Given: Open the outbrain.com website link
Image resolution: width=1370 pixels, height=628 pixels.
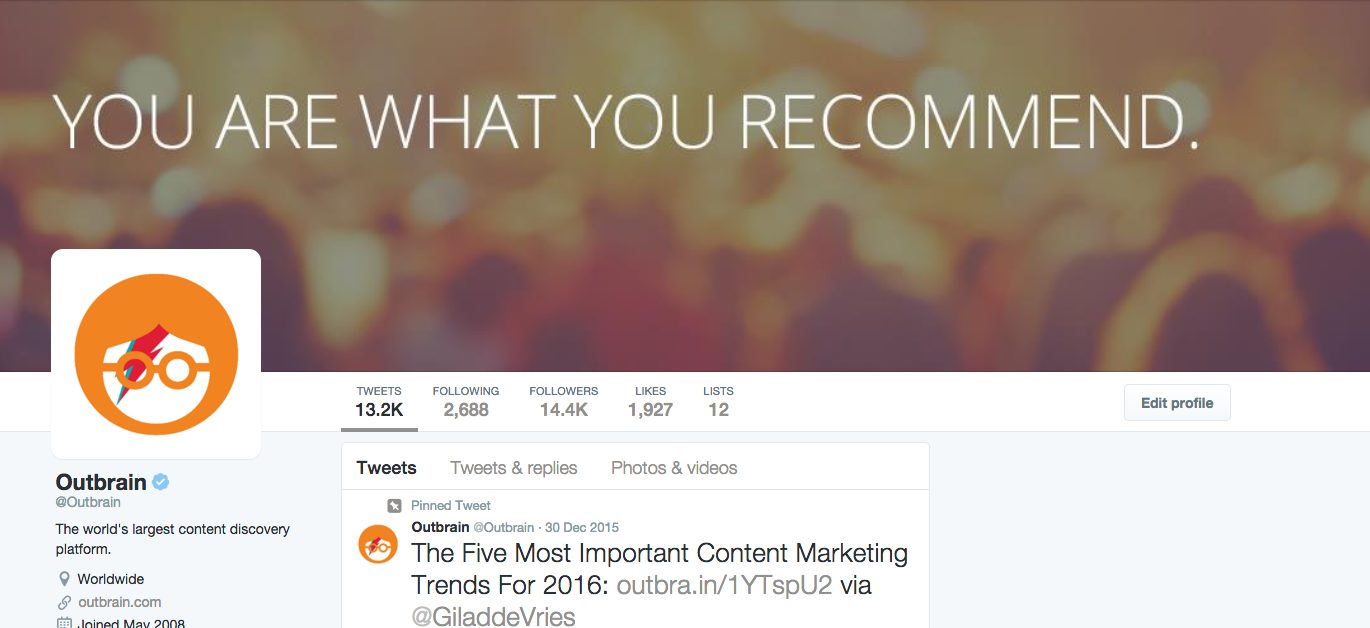Looking at the screenshot, I should pos(120,602).
